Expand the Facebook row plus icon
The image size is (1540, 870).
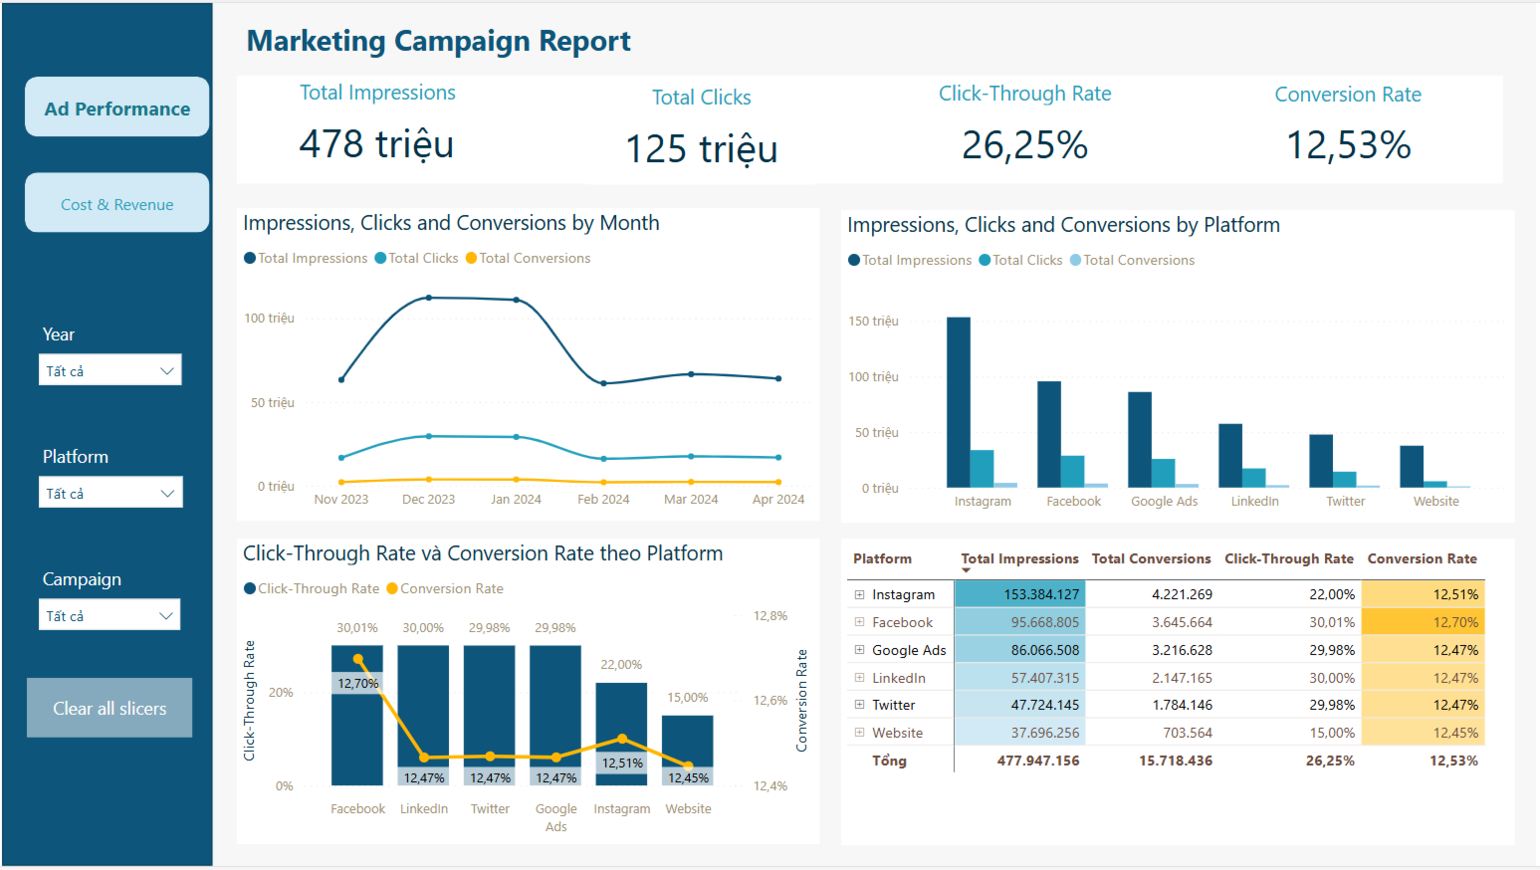859,622
